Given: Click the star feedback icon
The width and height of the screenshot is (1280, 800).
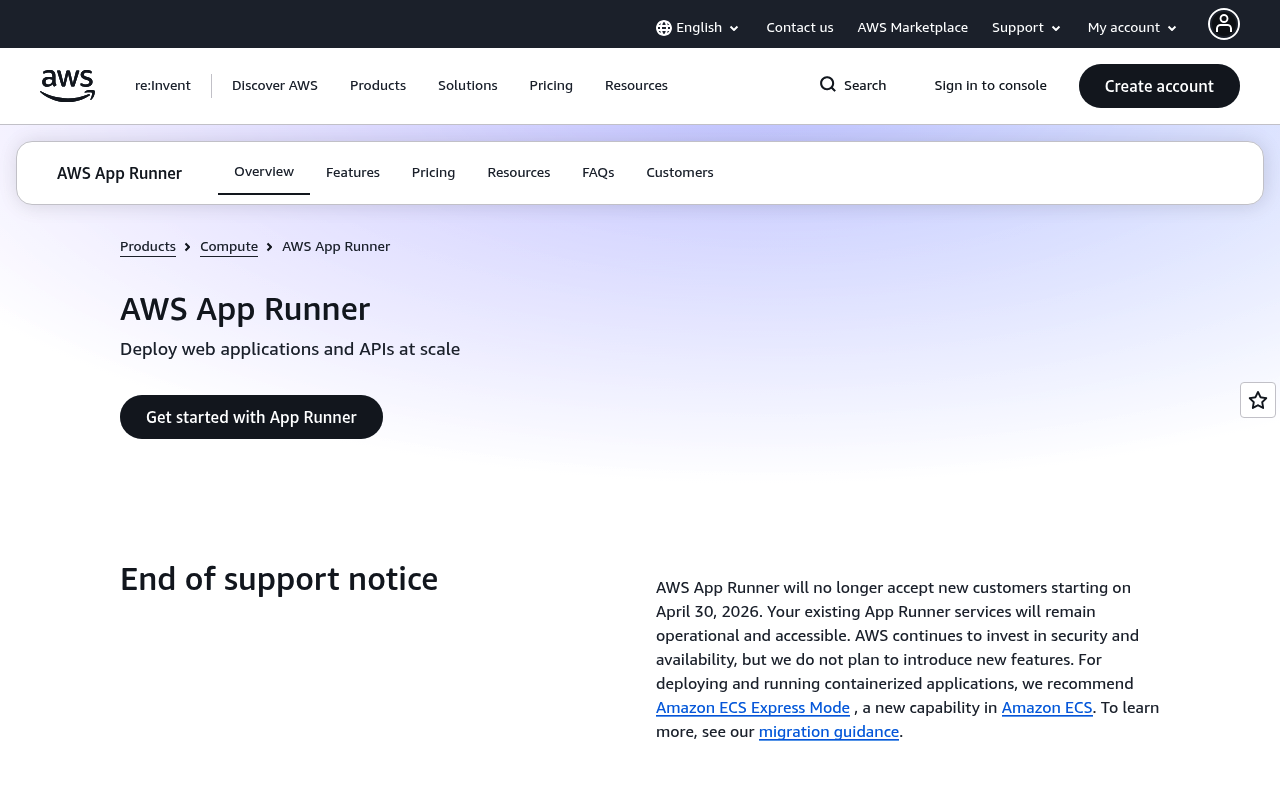Looking at the screenshot, I should coord(1258,400).
